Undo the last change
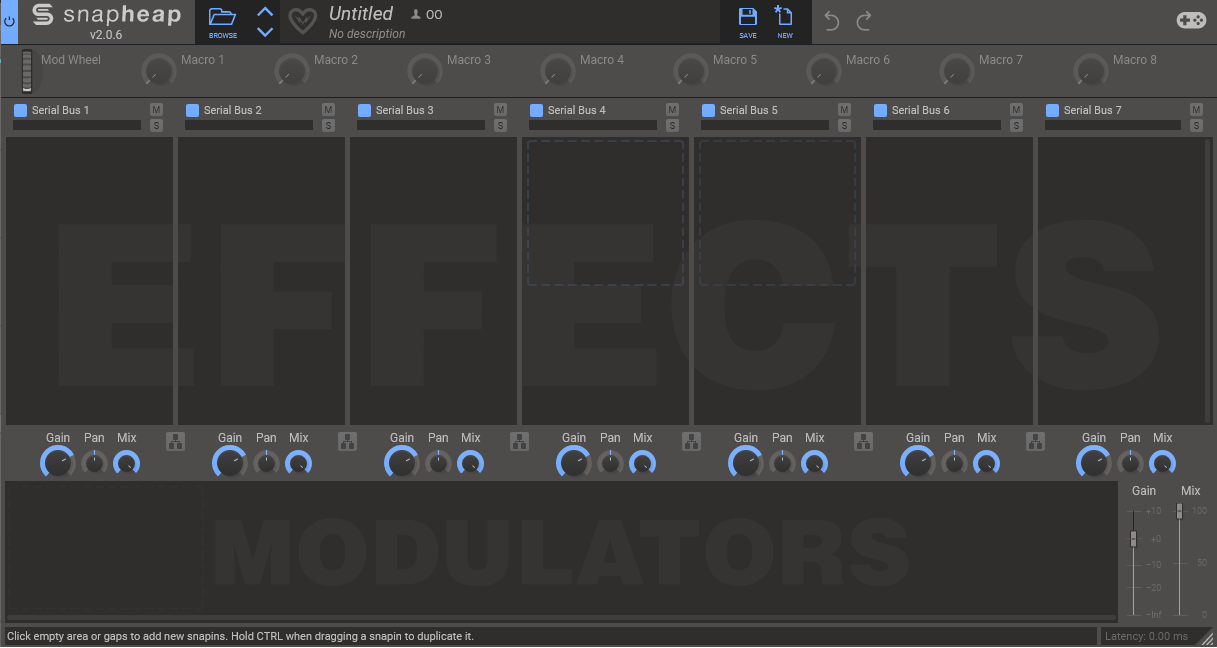Image resolution: width=1217 pixels, height=648 pixels. point(830,20)
